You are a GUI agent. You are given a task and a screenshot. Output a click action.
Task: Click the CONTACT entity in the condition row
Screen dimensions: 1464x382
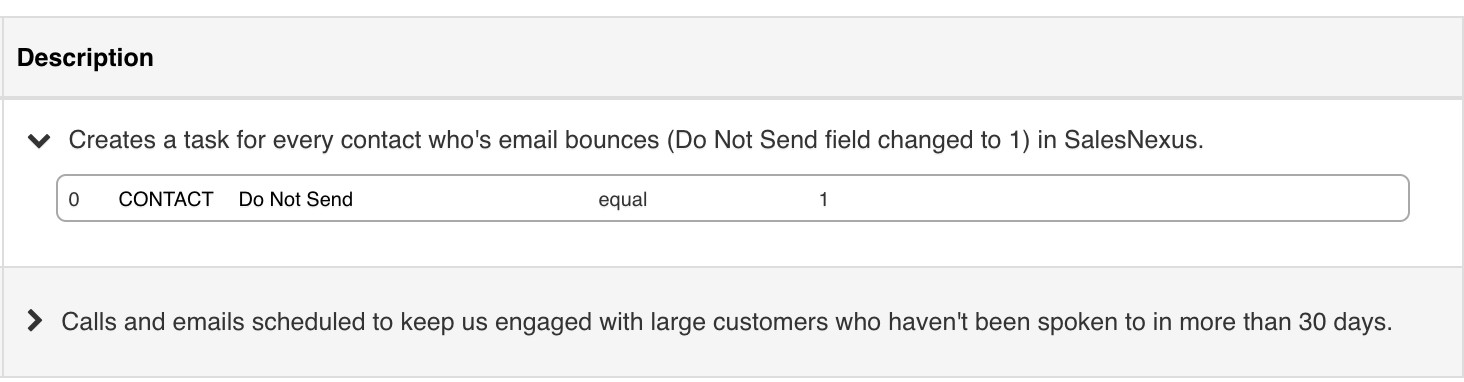166,199
